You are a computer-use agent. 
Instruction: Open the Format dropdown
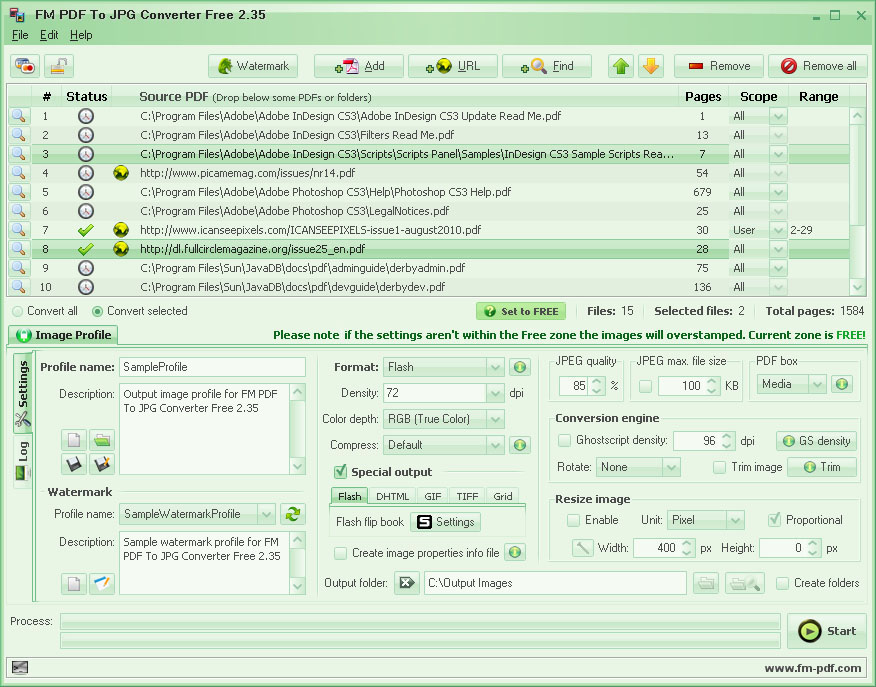coord(495,367)
